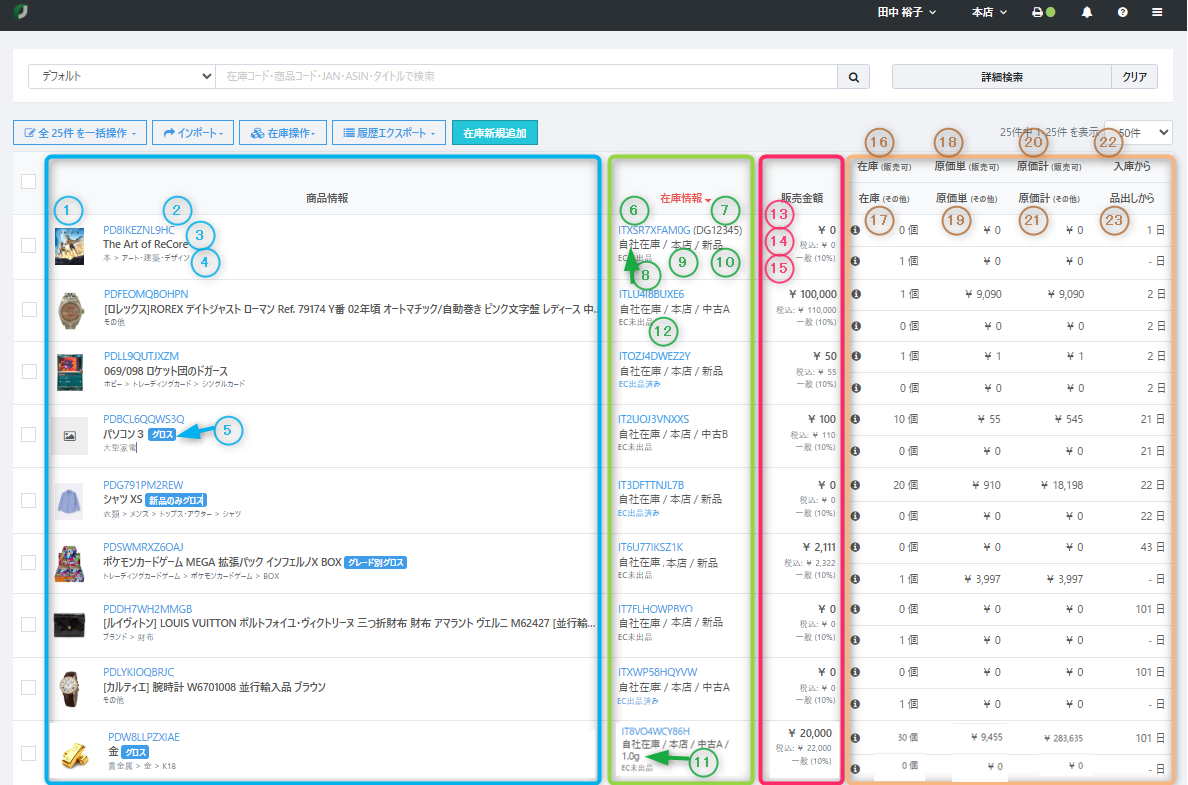Click info icon in The Art of ReCore sellable stock row
The width and height of the screenshot is (1188, 785).
pos(855,230)
